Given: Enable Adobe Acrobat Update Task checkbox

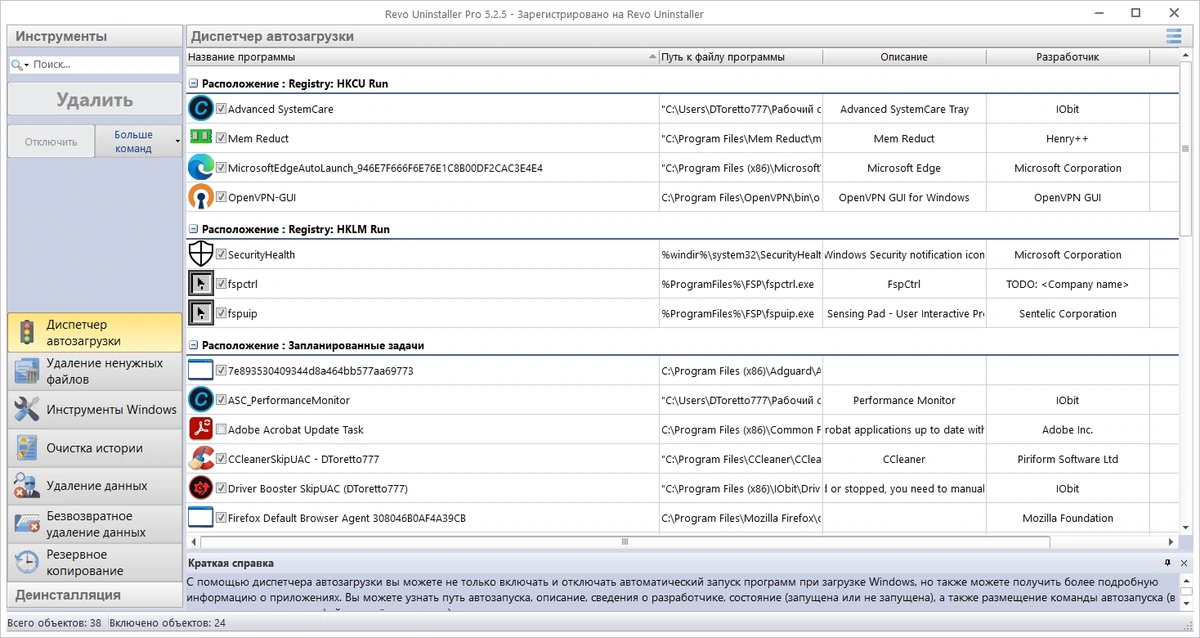Looking at the screenshot, I should click(221, 429).
